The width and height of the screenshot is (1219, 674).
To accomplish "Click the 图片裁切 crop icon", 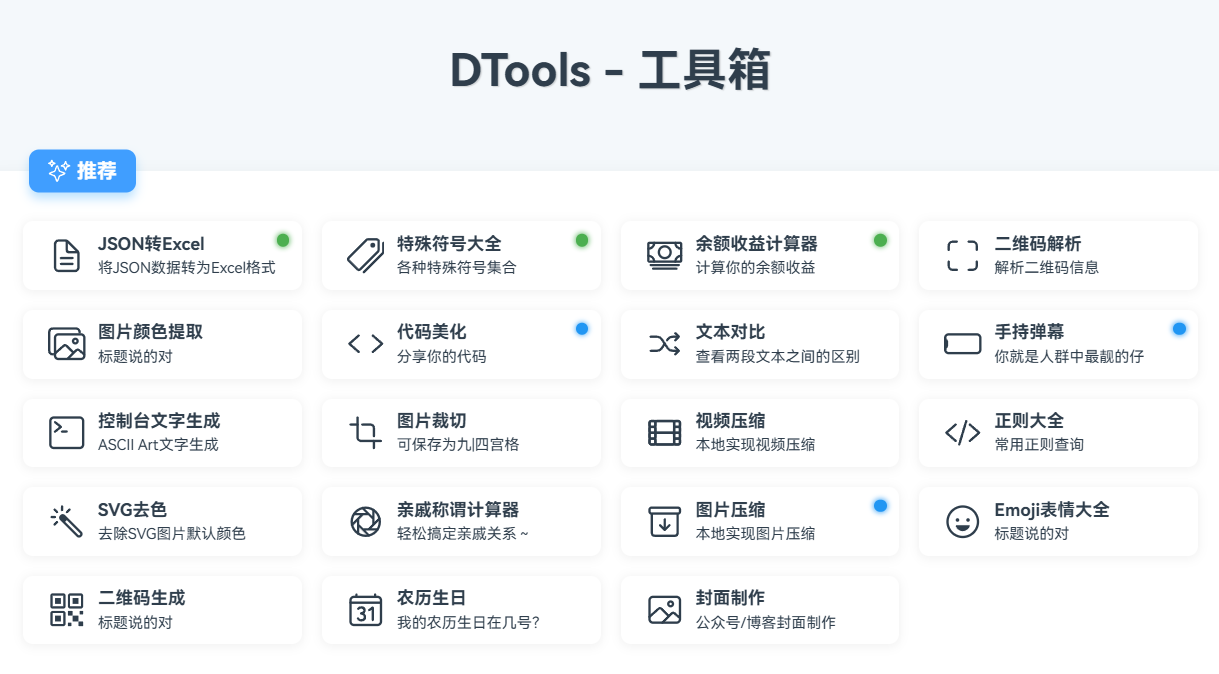I will (x=365, y=433).
